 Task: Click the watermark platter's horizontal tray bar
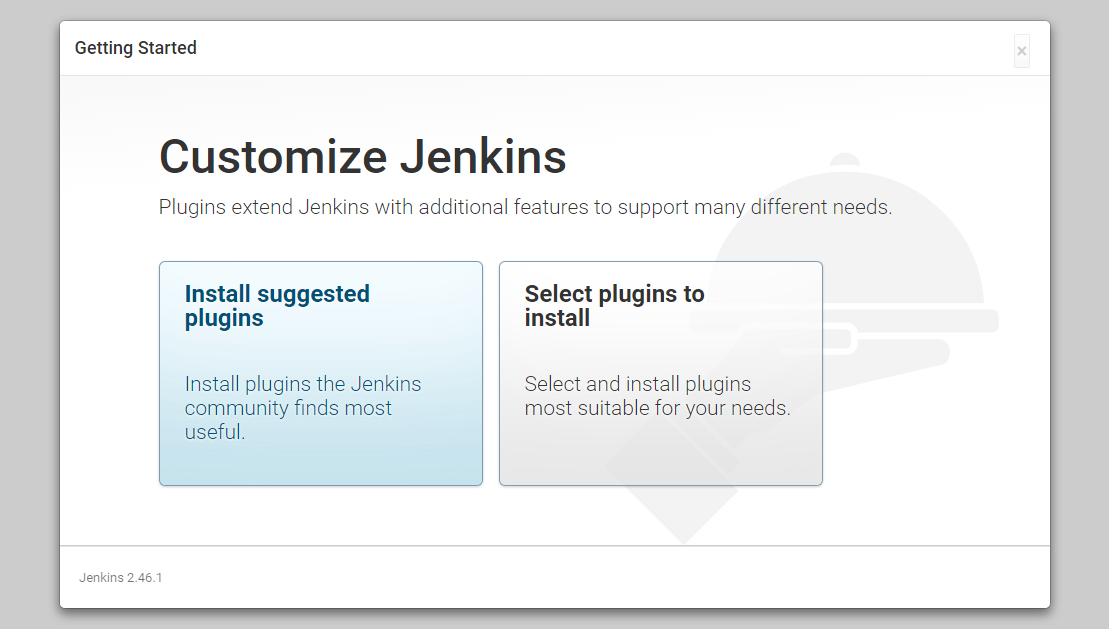point(912,321)
